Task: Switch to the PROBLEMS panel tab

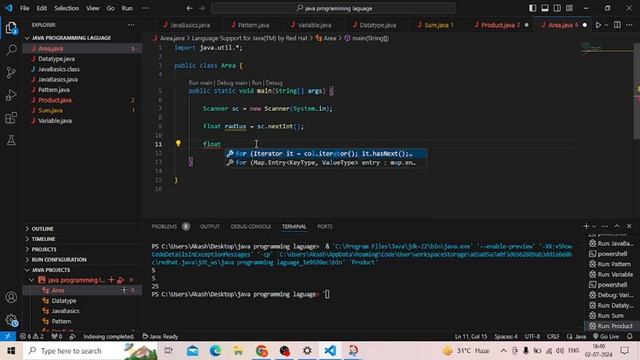Action: [x=164, y=227]
